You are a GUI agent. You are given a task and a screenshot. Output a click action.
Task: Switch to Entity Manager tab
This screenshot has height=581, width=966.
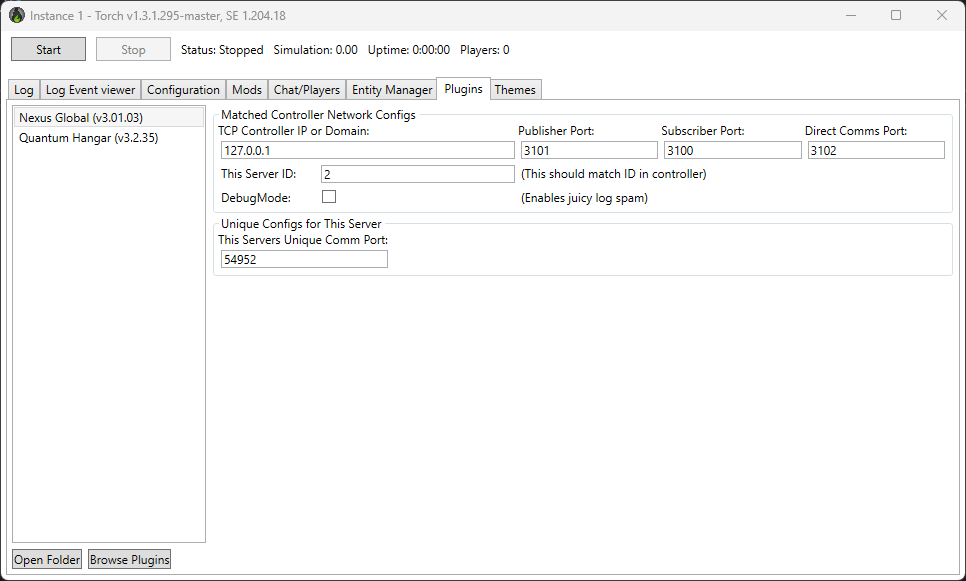[392, 90]
